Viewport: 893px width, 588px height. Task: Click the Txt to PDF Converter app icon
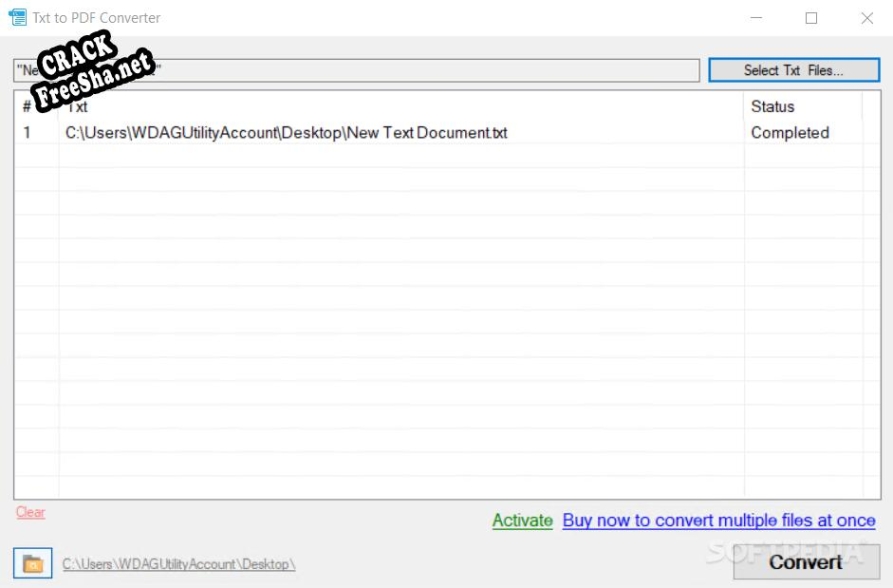point(17,17)
